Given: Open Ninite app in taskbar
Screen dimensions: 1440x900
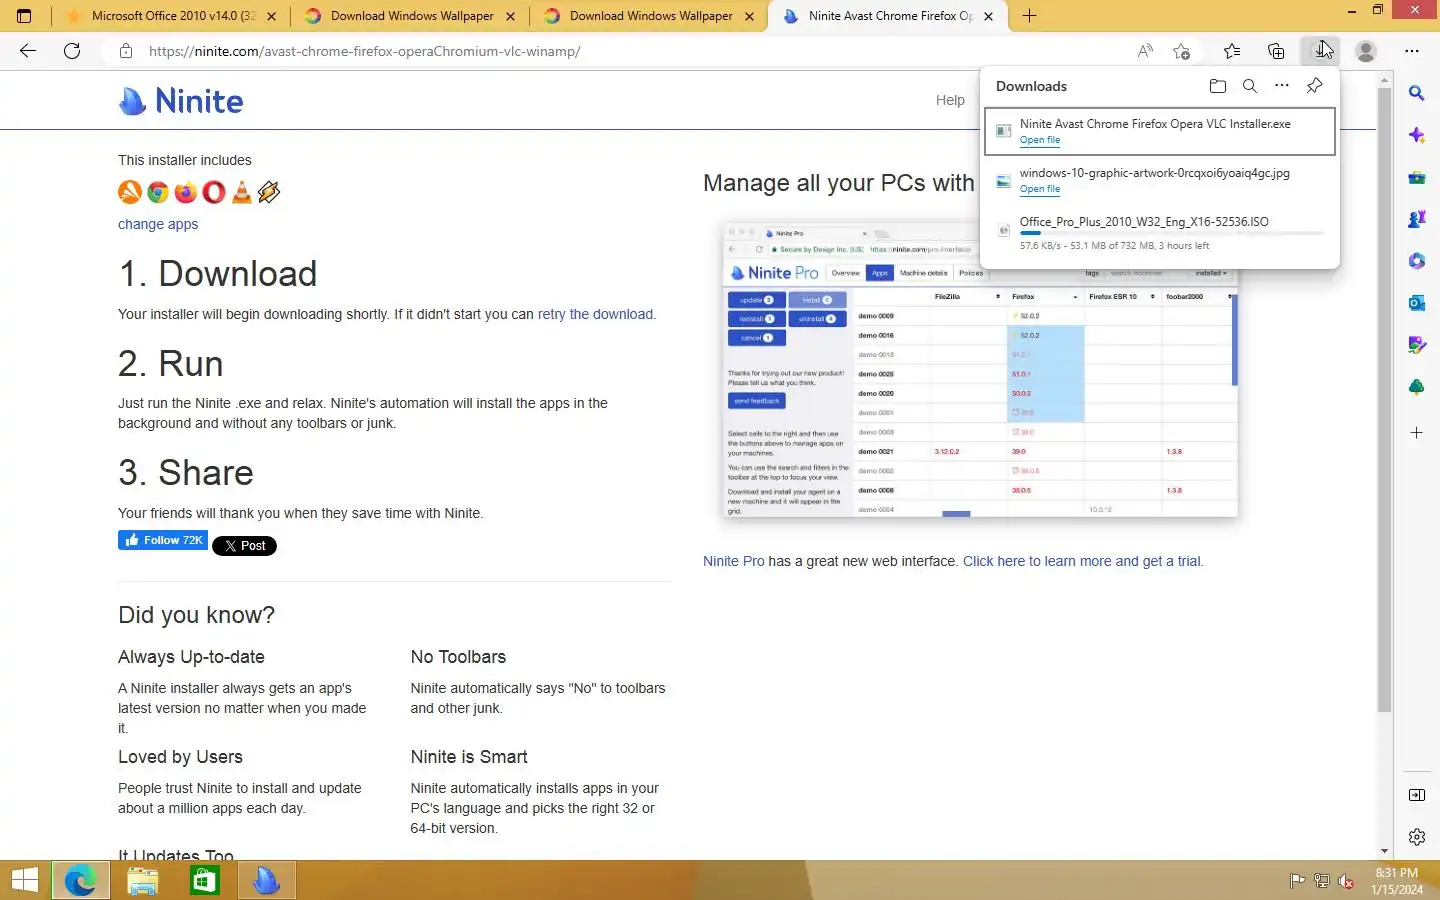Looking at the screenshot, I should [x=266, y=880].
